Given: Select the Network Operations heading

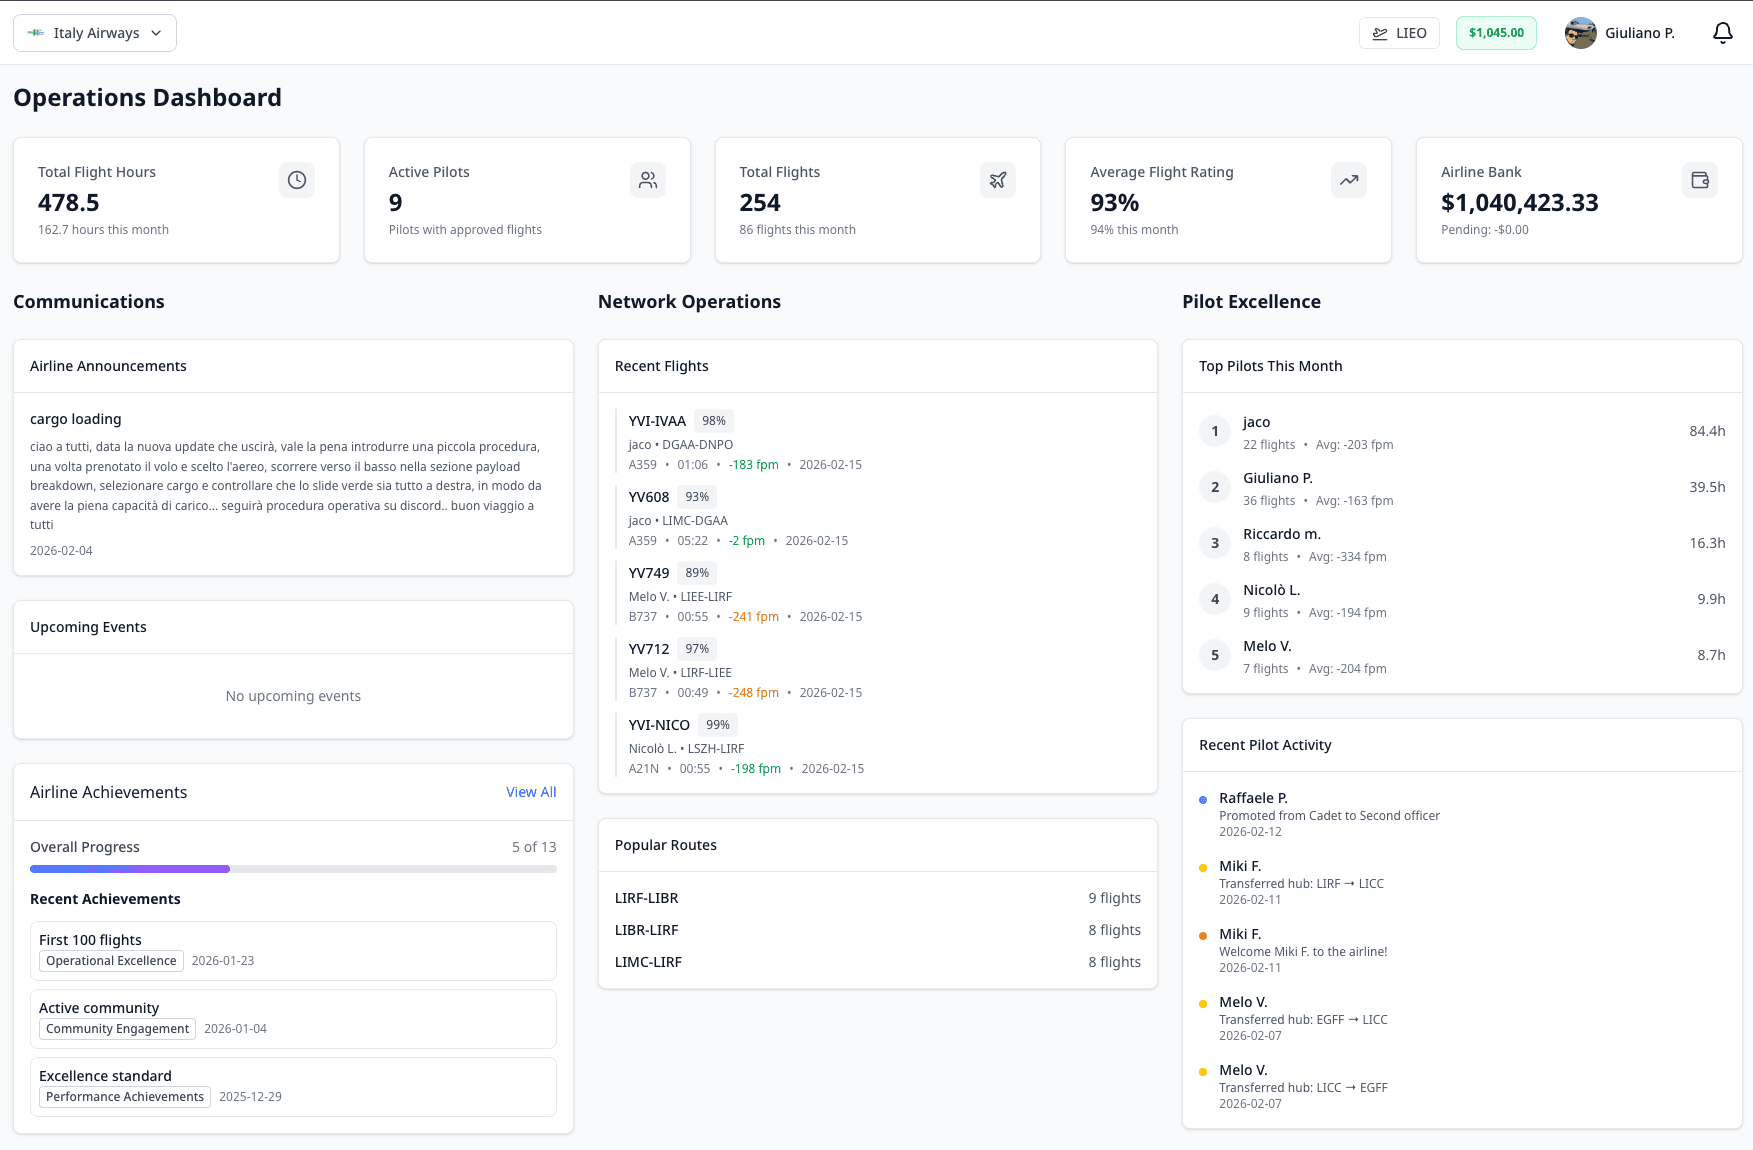Looking at the screenshot, I should coord(689,301).
